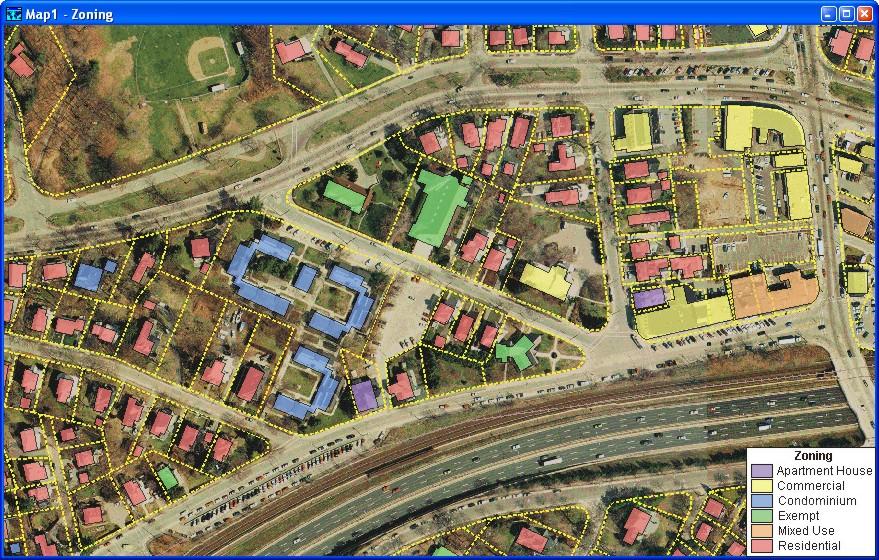This screenshot has height=560, width=879.
Task: Click the Mixed Use legend label
Action: click(x=805, y=531)
